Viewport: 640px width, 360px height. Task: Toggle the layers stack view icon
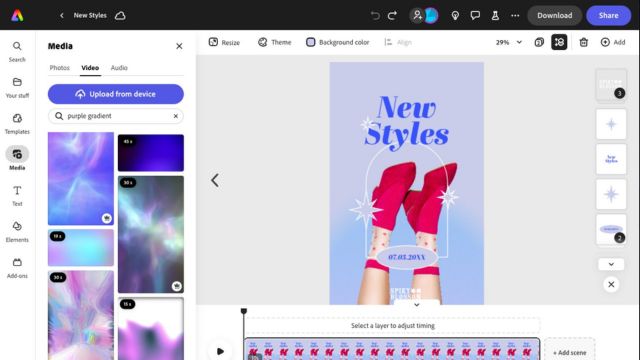coord(559,42)
